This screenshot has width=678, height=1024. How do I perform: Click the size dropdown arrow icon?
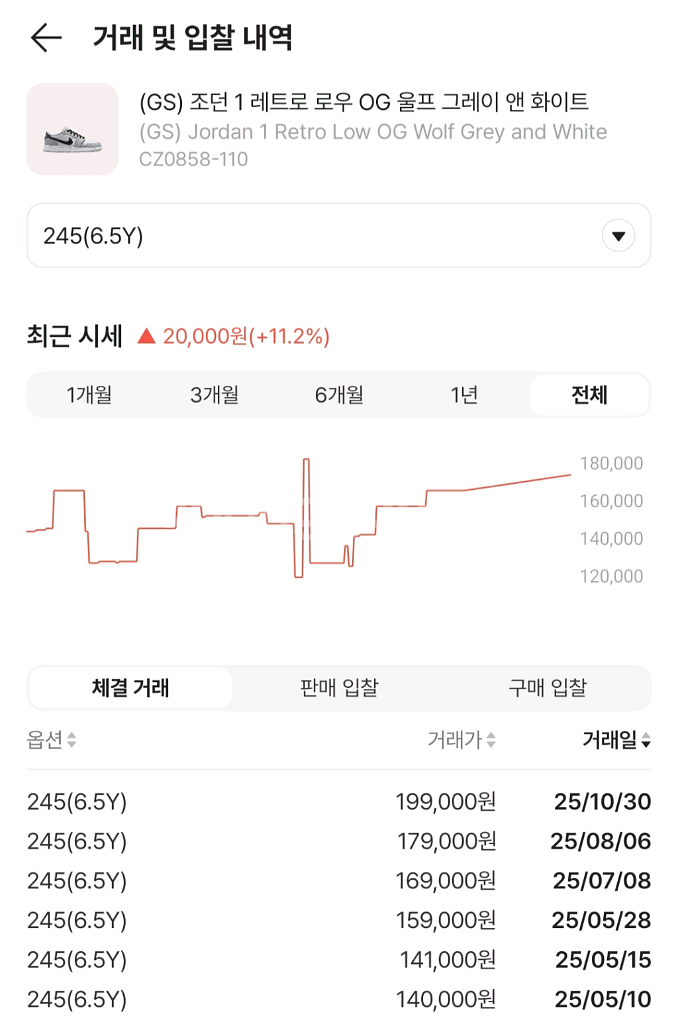[x=618, y=236]
